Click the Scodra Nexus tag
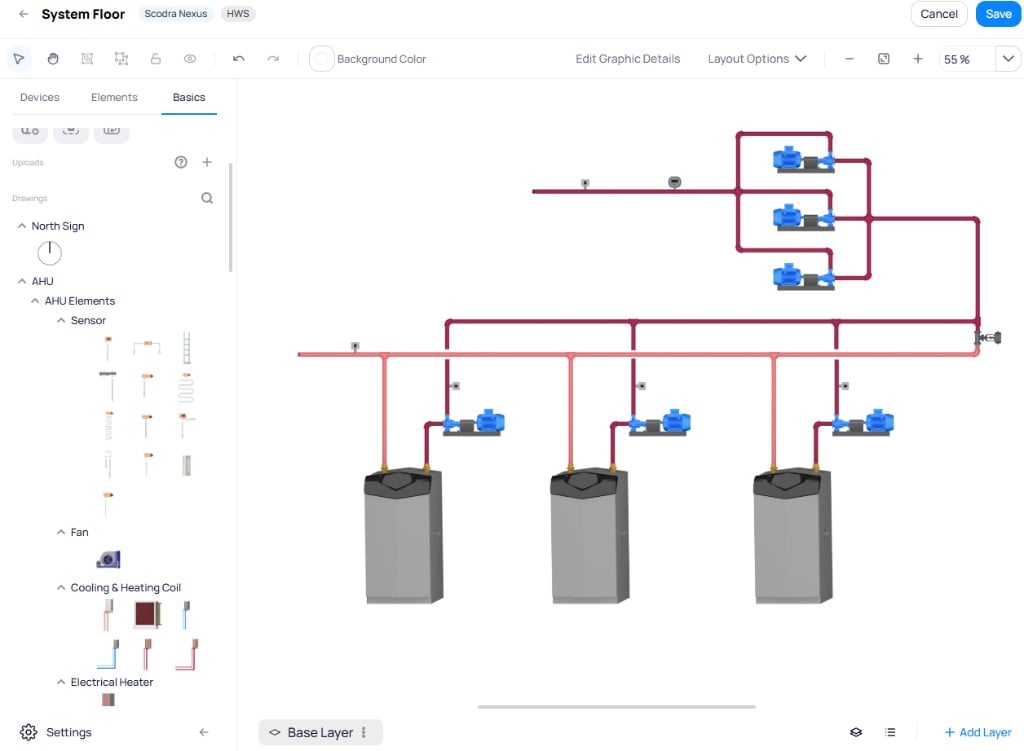 point(176,14)
